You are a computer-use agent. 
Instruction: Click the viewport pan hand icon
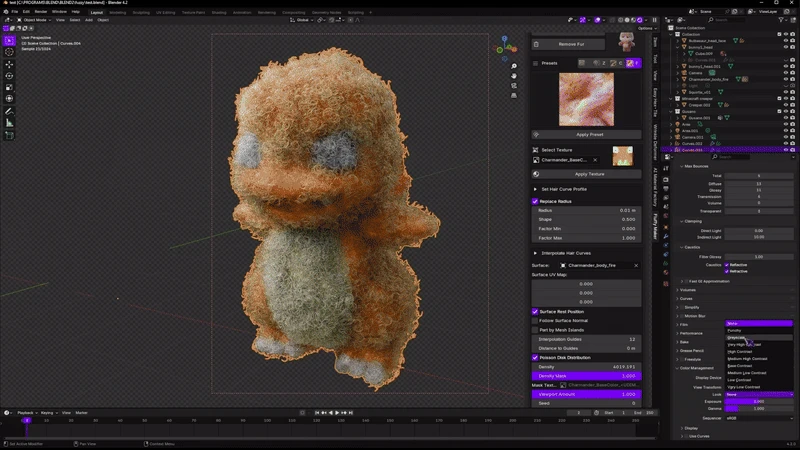click(514, 76)
